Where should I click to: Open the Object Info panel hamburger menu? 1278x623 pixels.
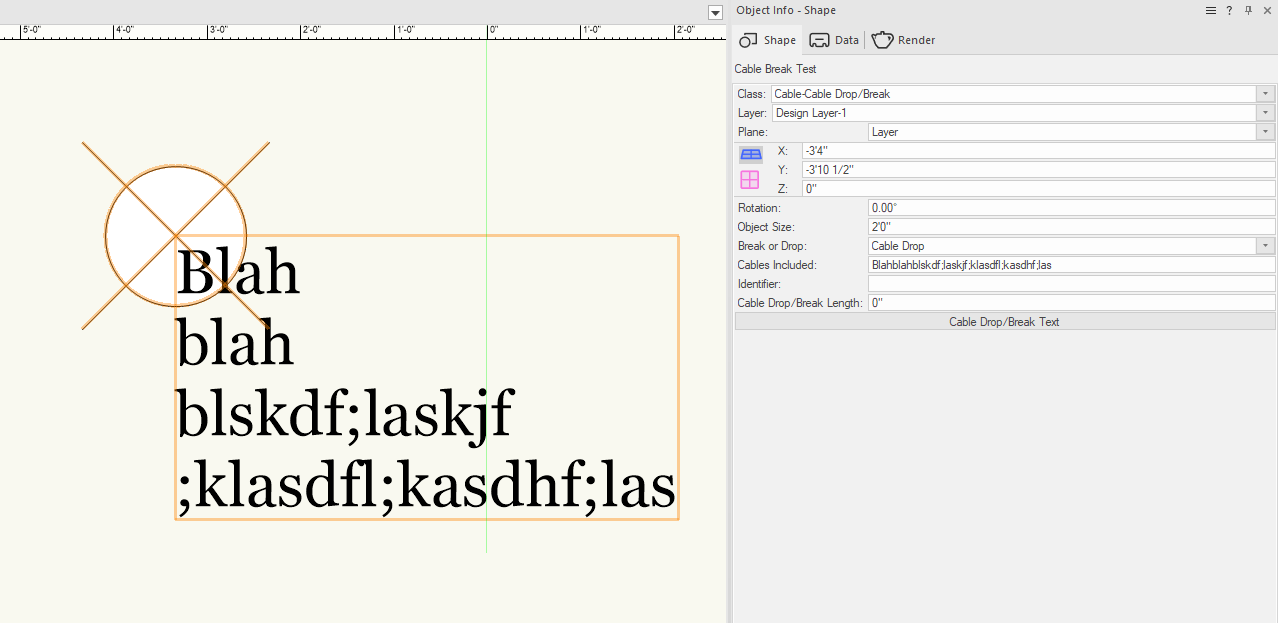1211,11
